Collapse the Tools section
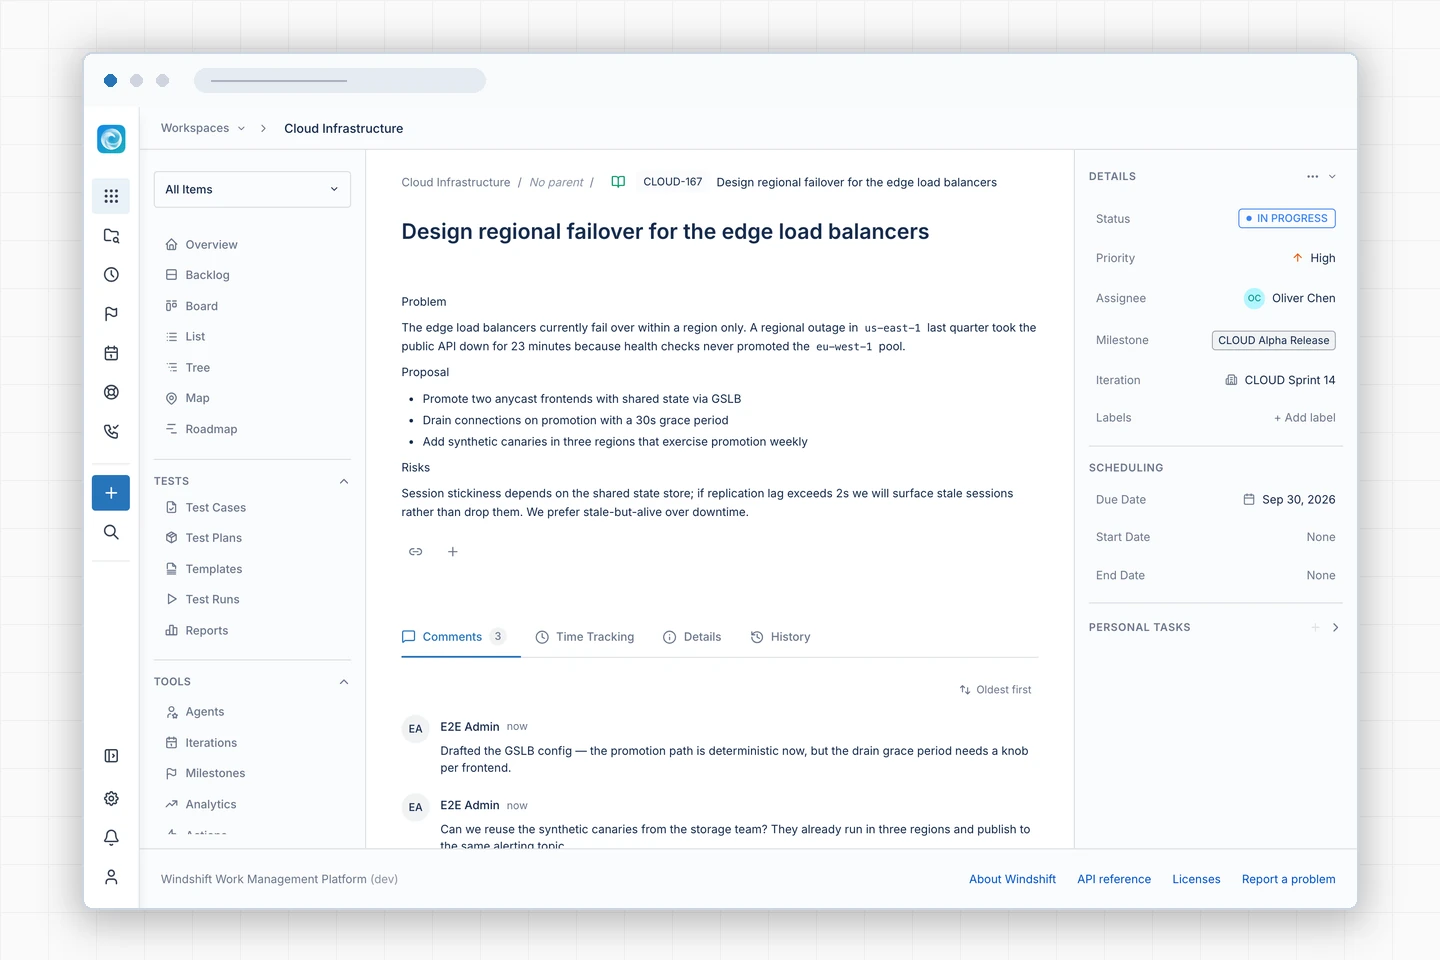Viewport: 1440px width, 960px height. point(344,682)
